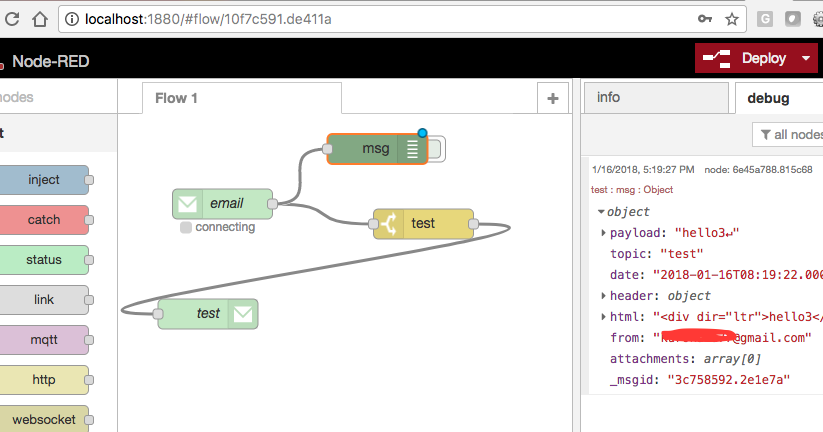Click the test email output node envelope icon

coord(243,314)
